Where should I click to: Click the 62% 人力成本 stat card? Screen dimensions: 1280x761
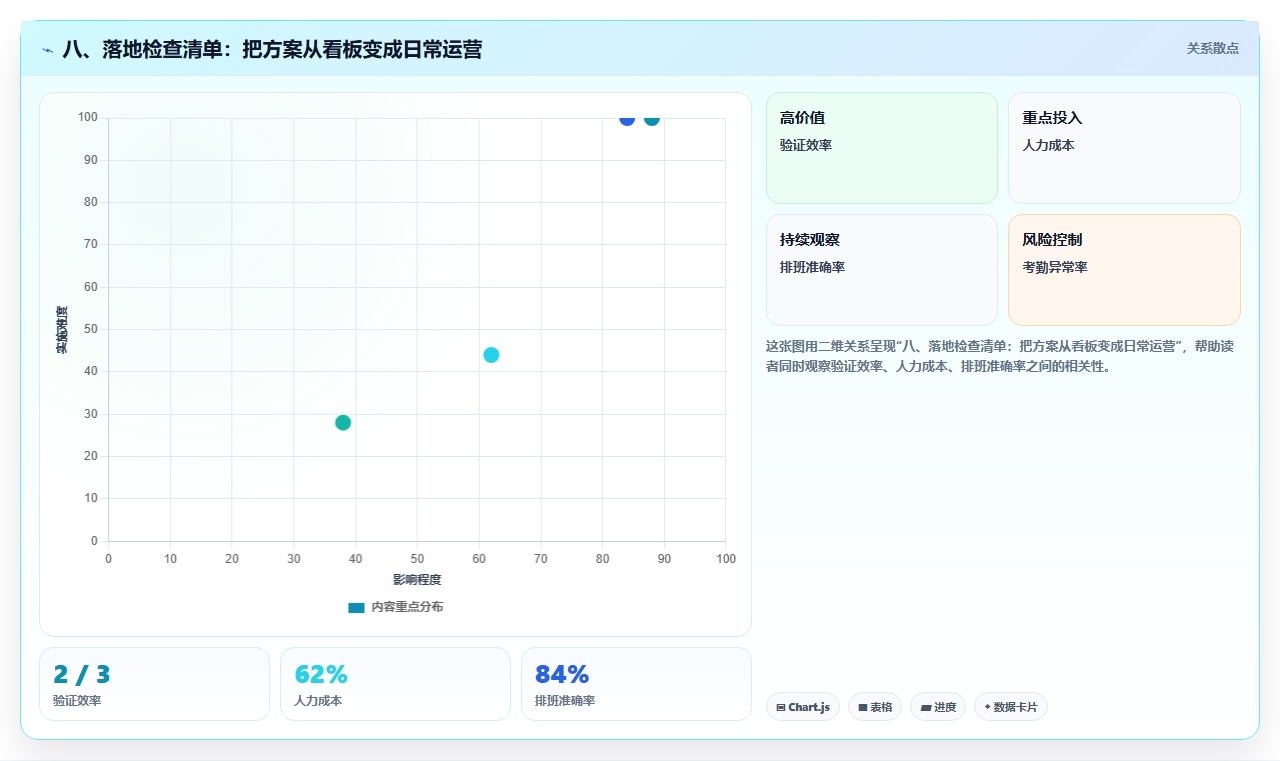pyautogui.click(x=395, y=684)
